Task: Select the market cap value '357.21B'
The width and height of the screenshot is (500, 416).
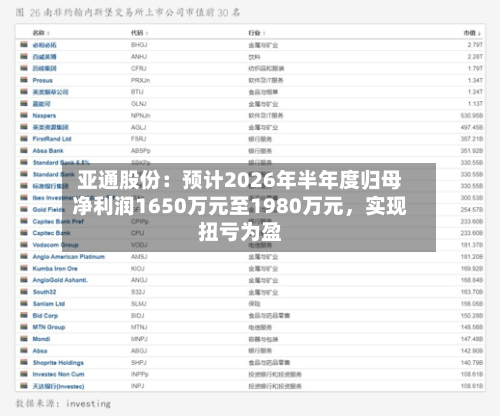Action: pyautogui.click(x=472, y=139)
